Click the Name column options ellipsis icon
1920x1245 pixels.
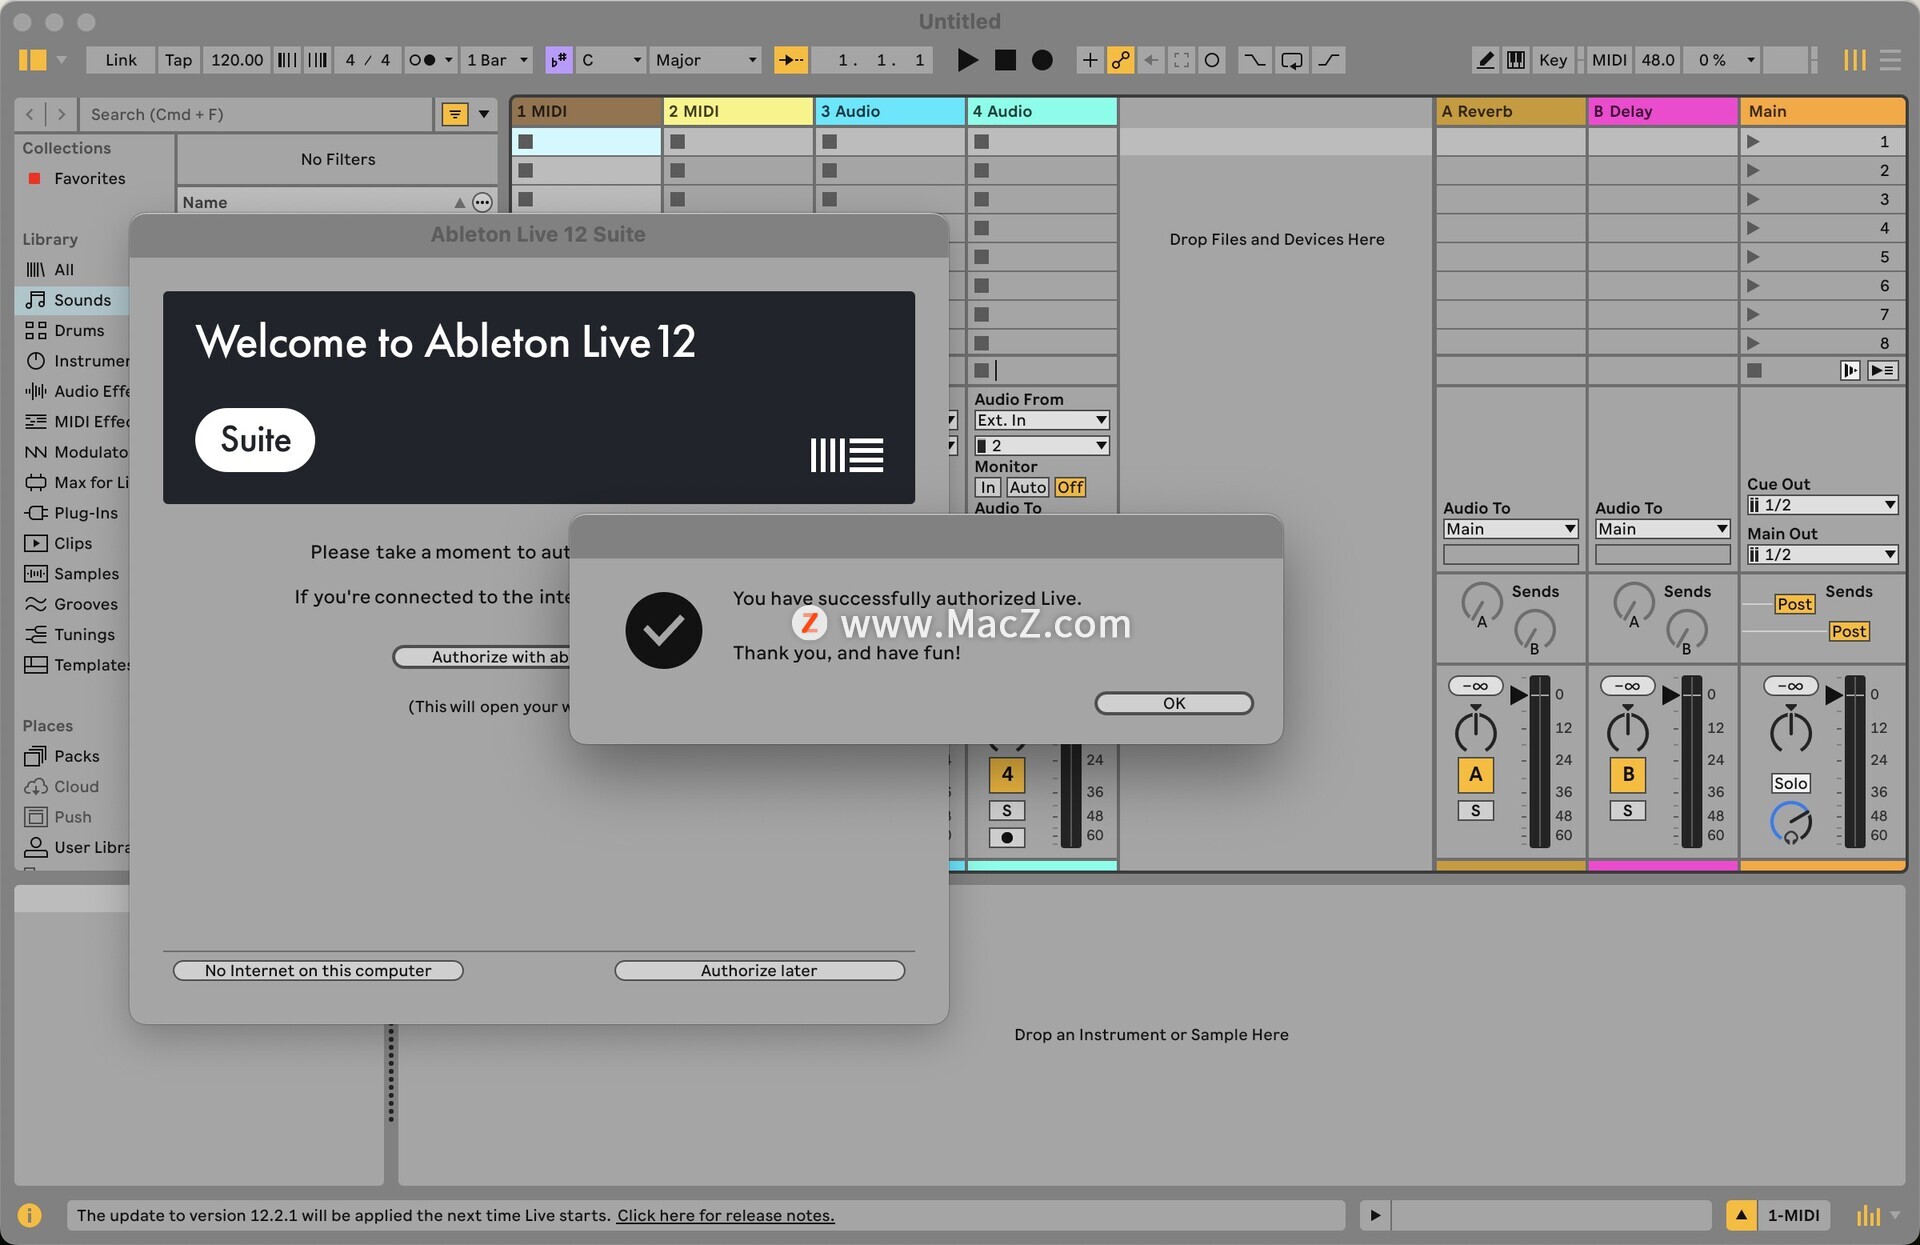click(482, 202)
